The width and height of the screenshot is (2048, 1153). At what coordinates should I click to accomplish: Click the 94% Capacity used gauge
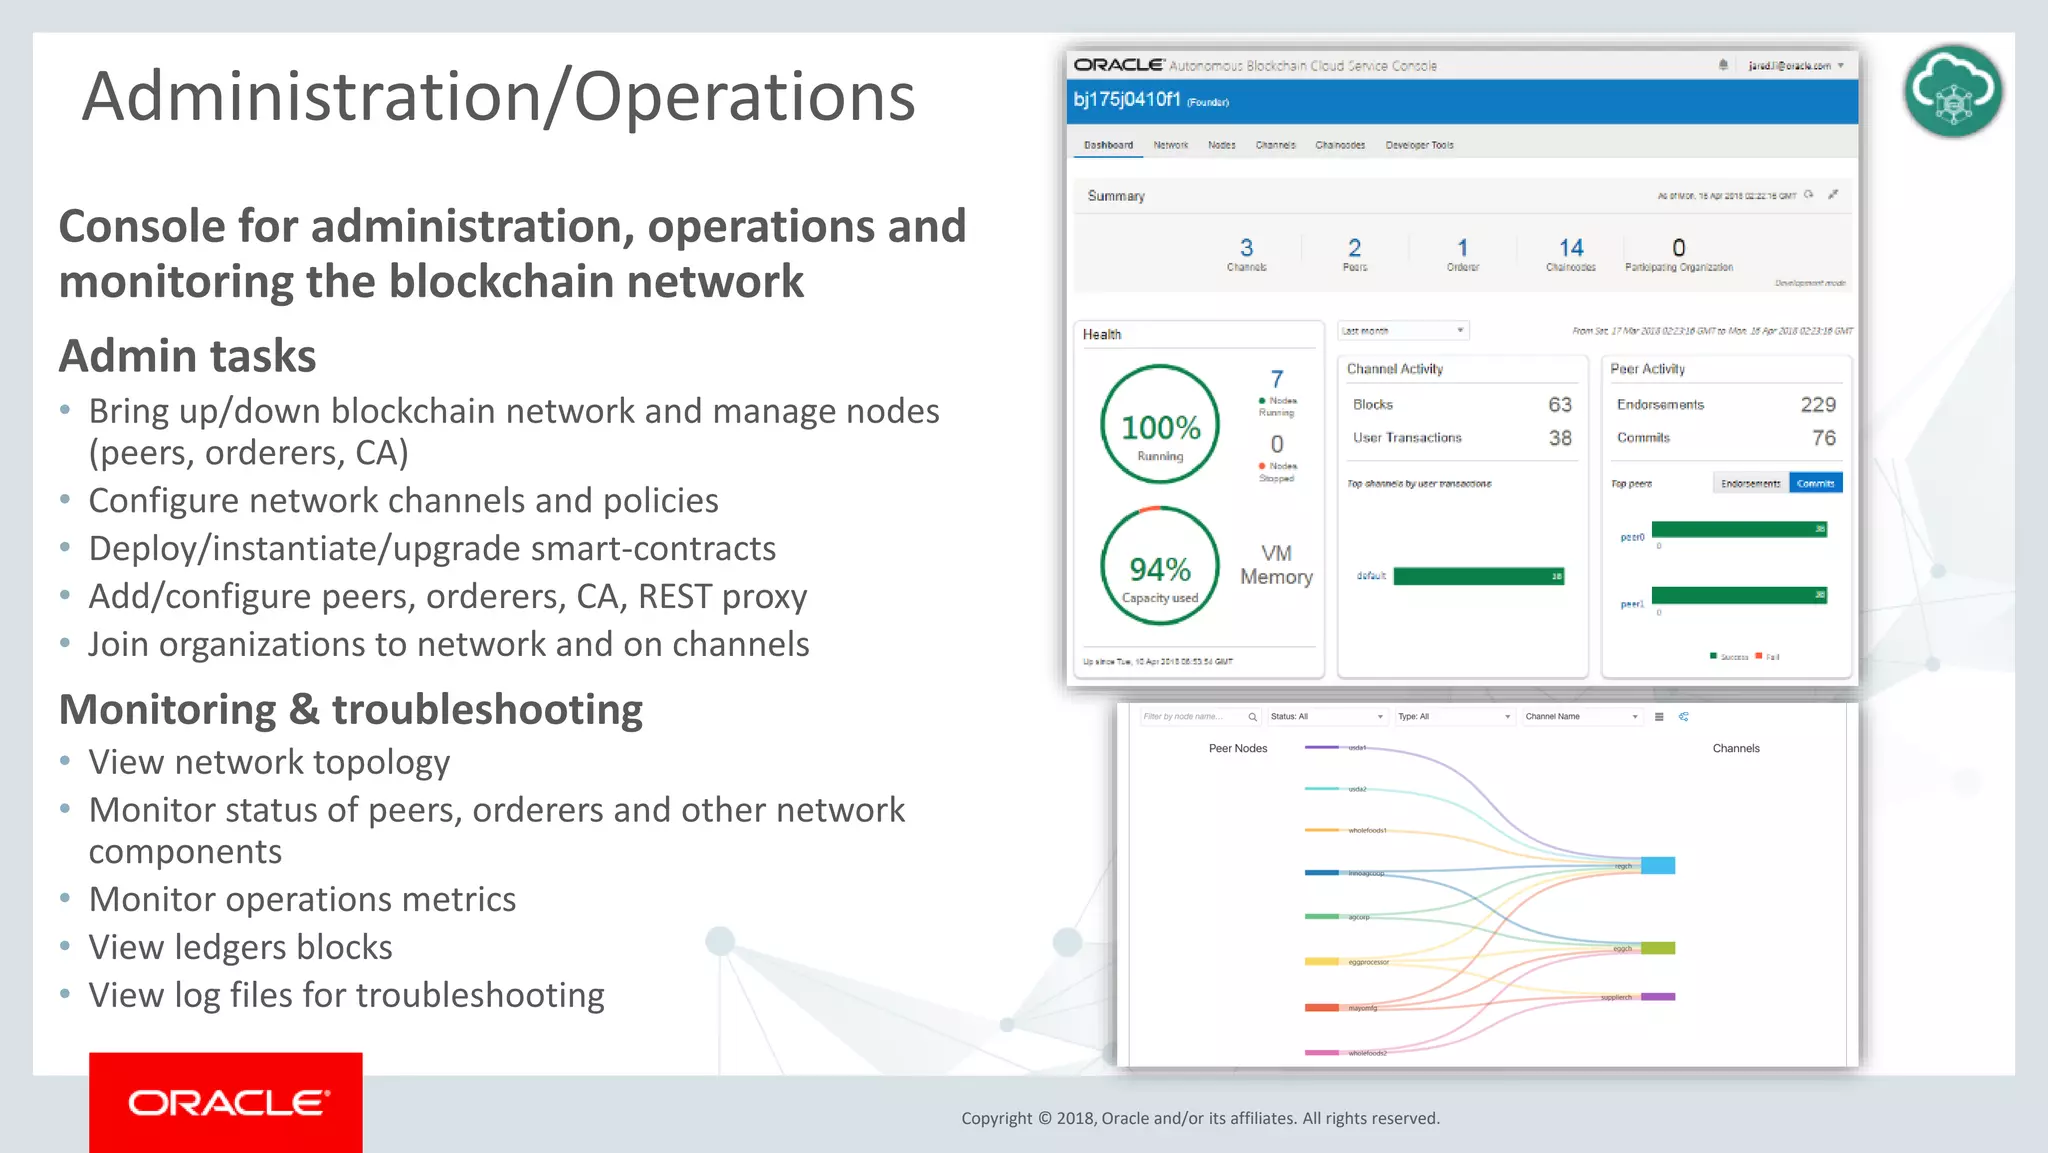pos(1160,566)
